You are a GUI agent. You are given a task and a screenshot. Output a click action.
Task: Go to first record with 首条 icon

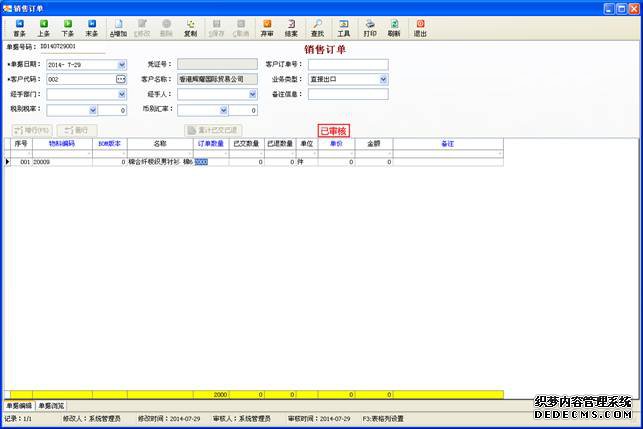point(19,27)
